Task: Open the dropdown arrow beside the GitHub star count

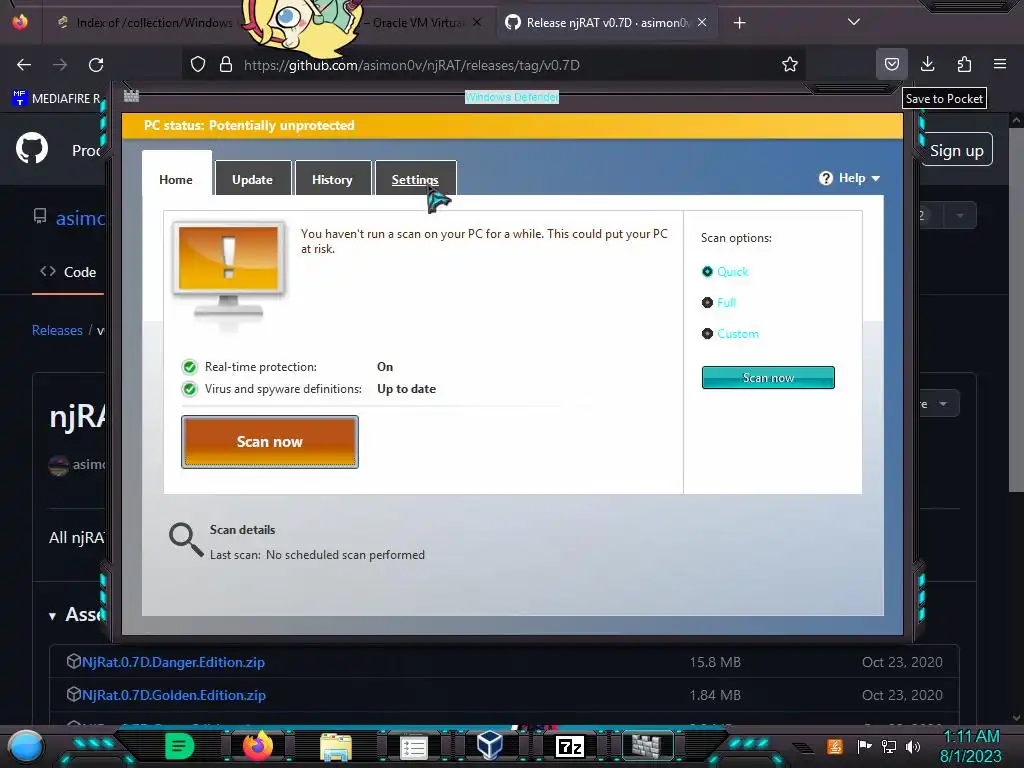Action: coord(960,215)
